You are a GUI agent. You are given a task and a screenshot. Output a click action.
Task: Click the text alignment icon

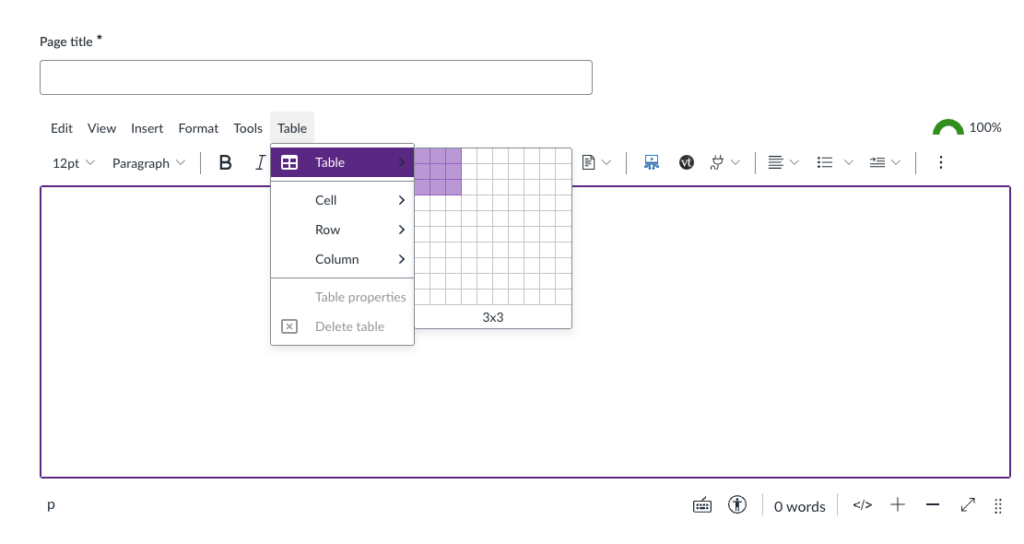click(x=775, y=163)
